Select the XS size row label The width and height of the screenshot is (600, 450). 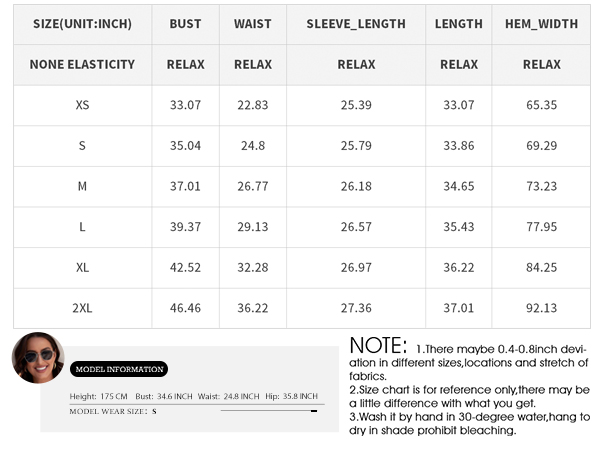point(82,105)
